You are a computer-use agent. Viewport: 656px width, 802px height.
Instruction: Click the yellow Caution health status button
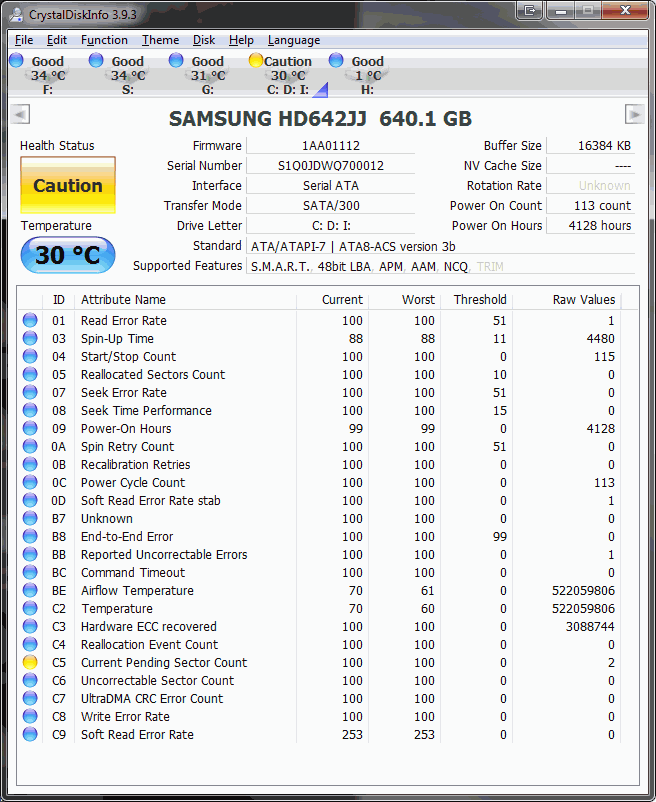click(68, 185)
